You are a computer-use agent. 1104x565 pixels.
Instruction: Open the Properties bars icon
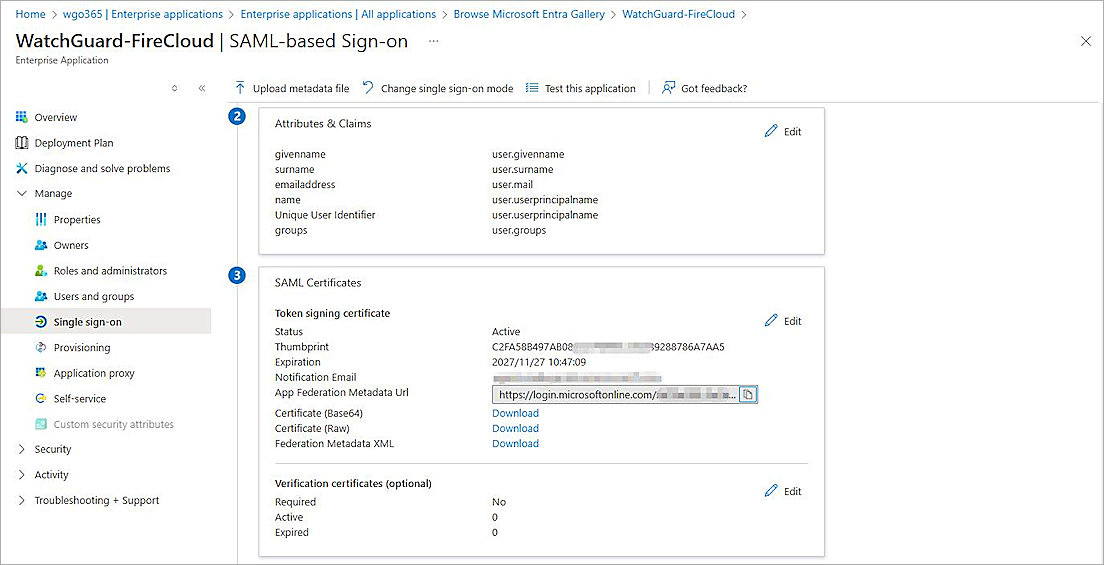tap(41, 220)
